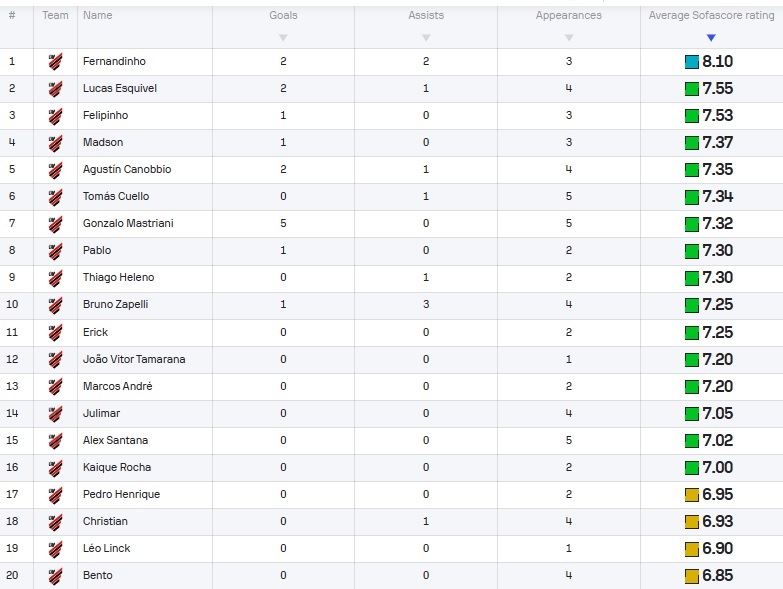The image size is (783, 589).
Task: Select the Name column header
Action: 97,15
